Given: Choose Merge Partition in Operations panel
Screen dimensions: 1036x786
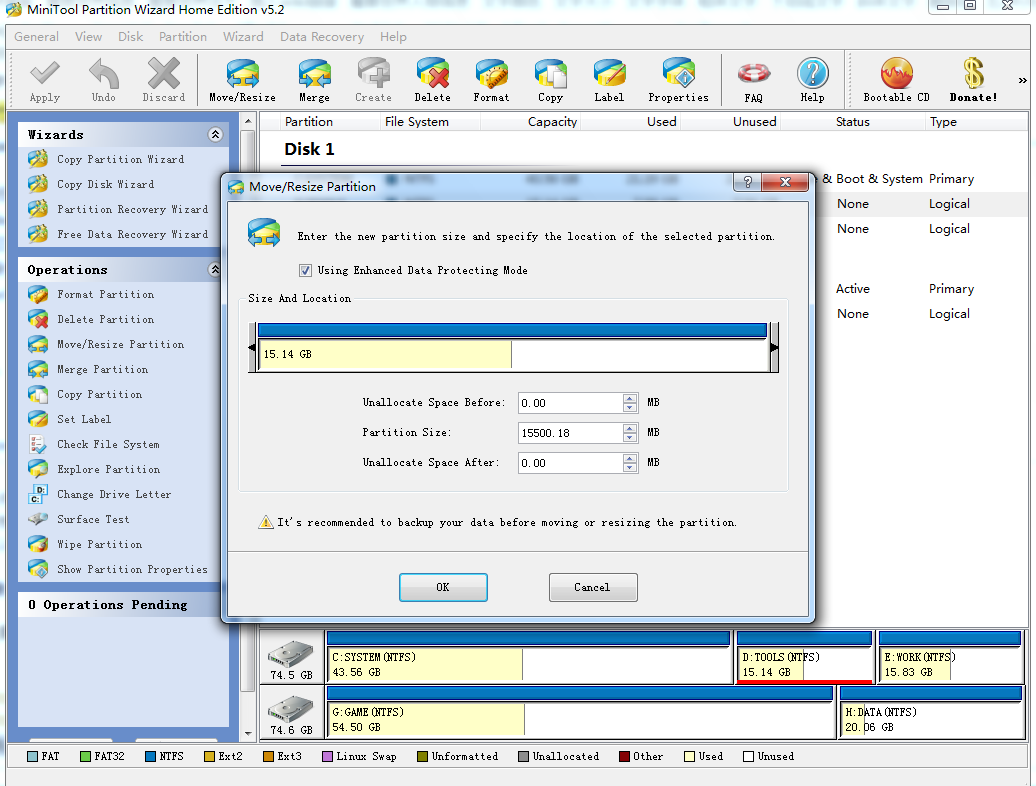Looking at the screenshot, I should point(102,370).
